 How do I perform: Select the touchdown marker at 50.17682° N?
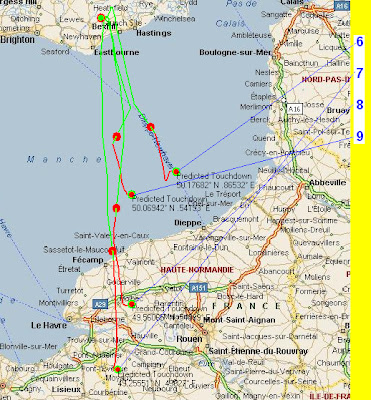(176, 172)
